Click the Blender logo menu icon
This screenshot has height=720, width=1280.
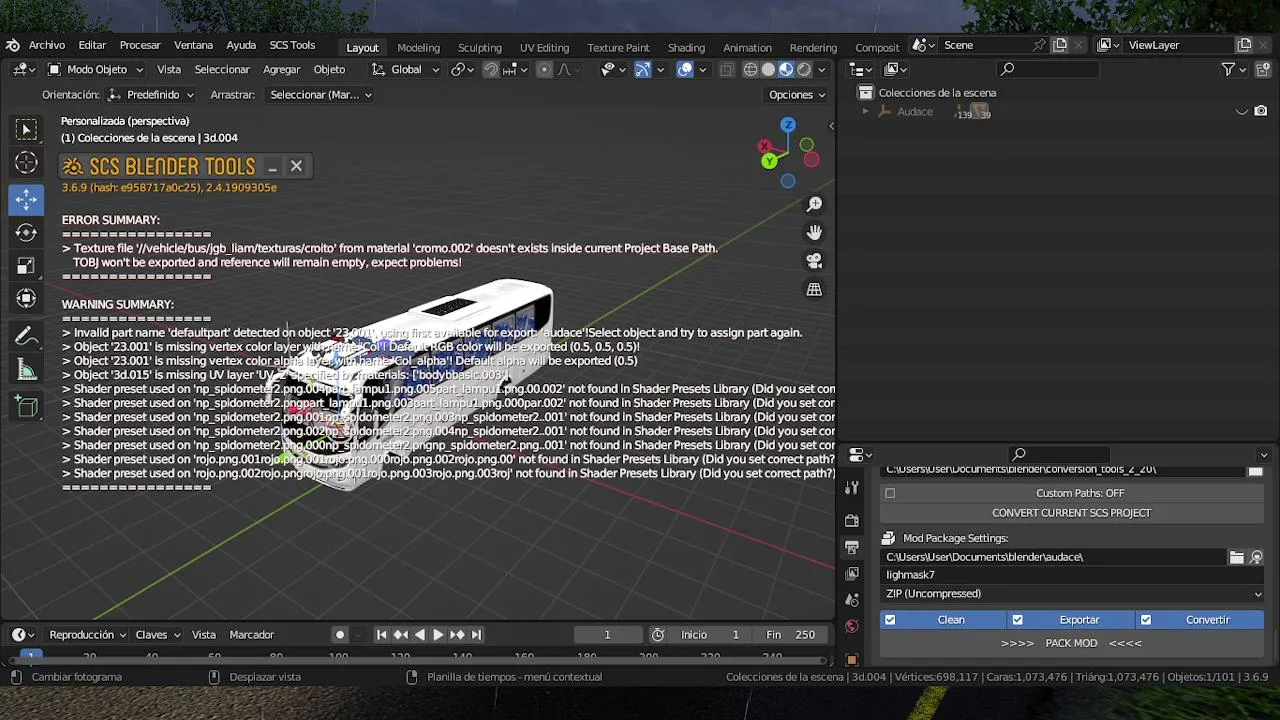(12, 45)
